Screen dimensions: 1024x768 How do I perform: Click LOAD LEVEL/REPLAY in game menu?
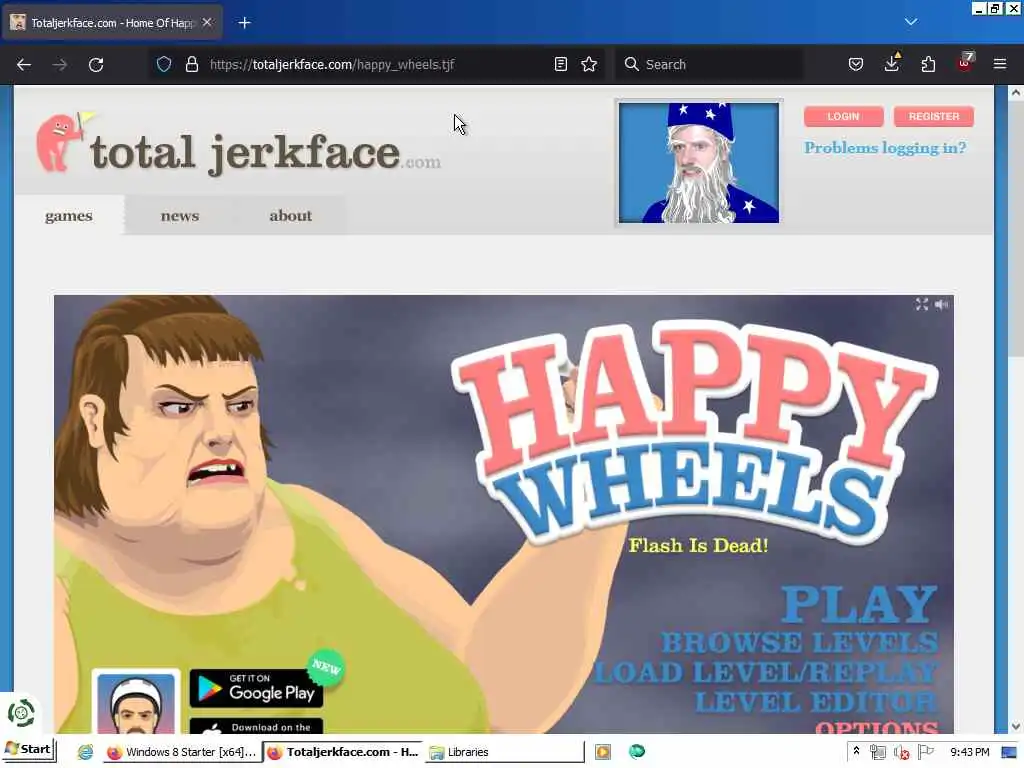coord(766,673)
